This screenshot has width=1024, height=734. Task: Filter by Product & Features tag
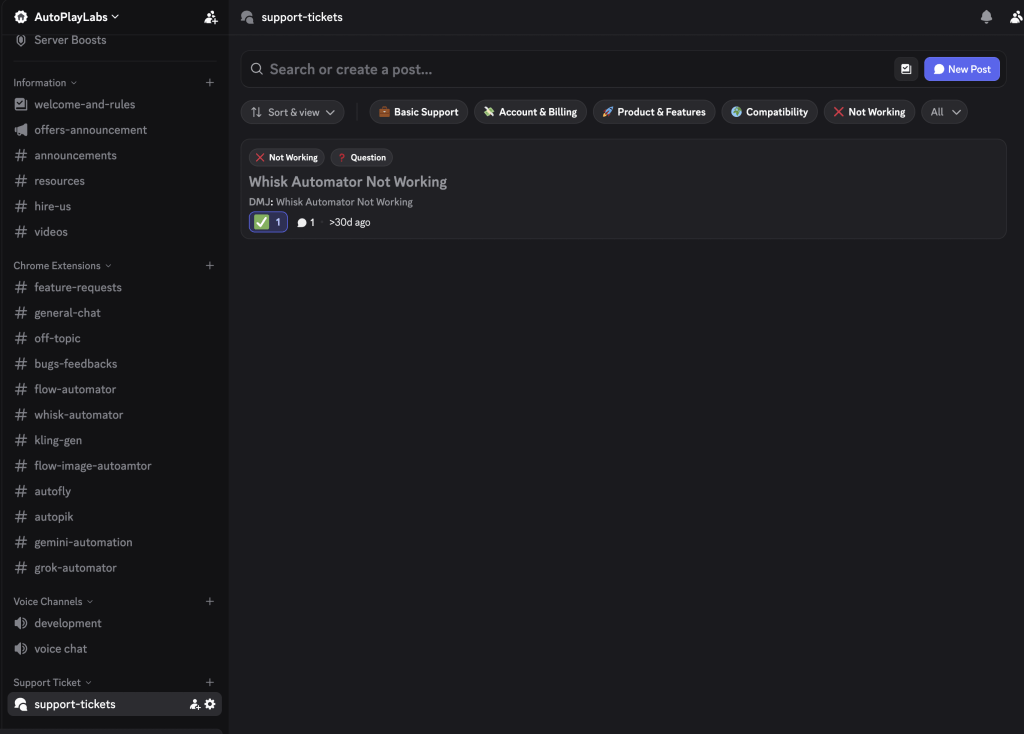[654, 112]
